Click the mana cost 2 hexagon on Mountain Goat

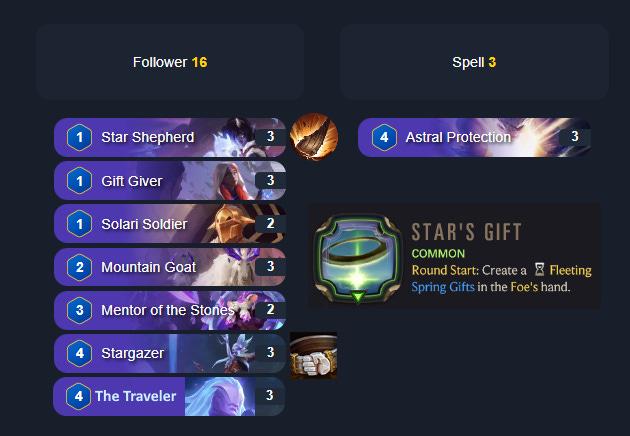(80, 267)
